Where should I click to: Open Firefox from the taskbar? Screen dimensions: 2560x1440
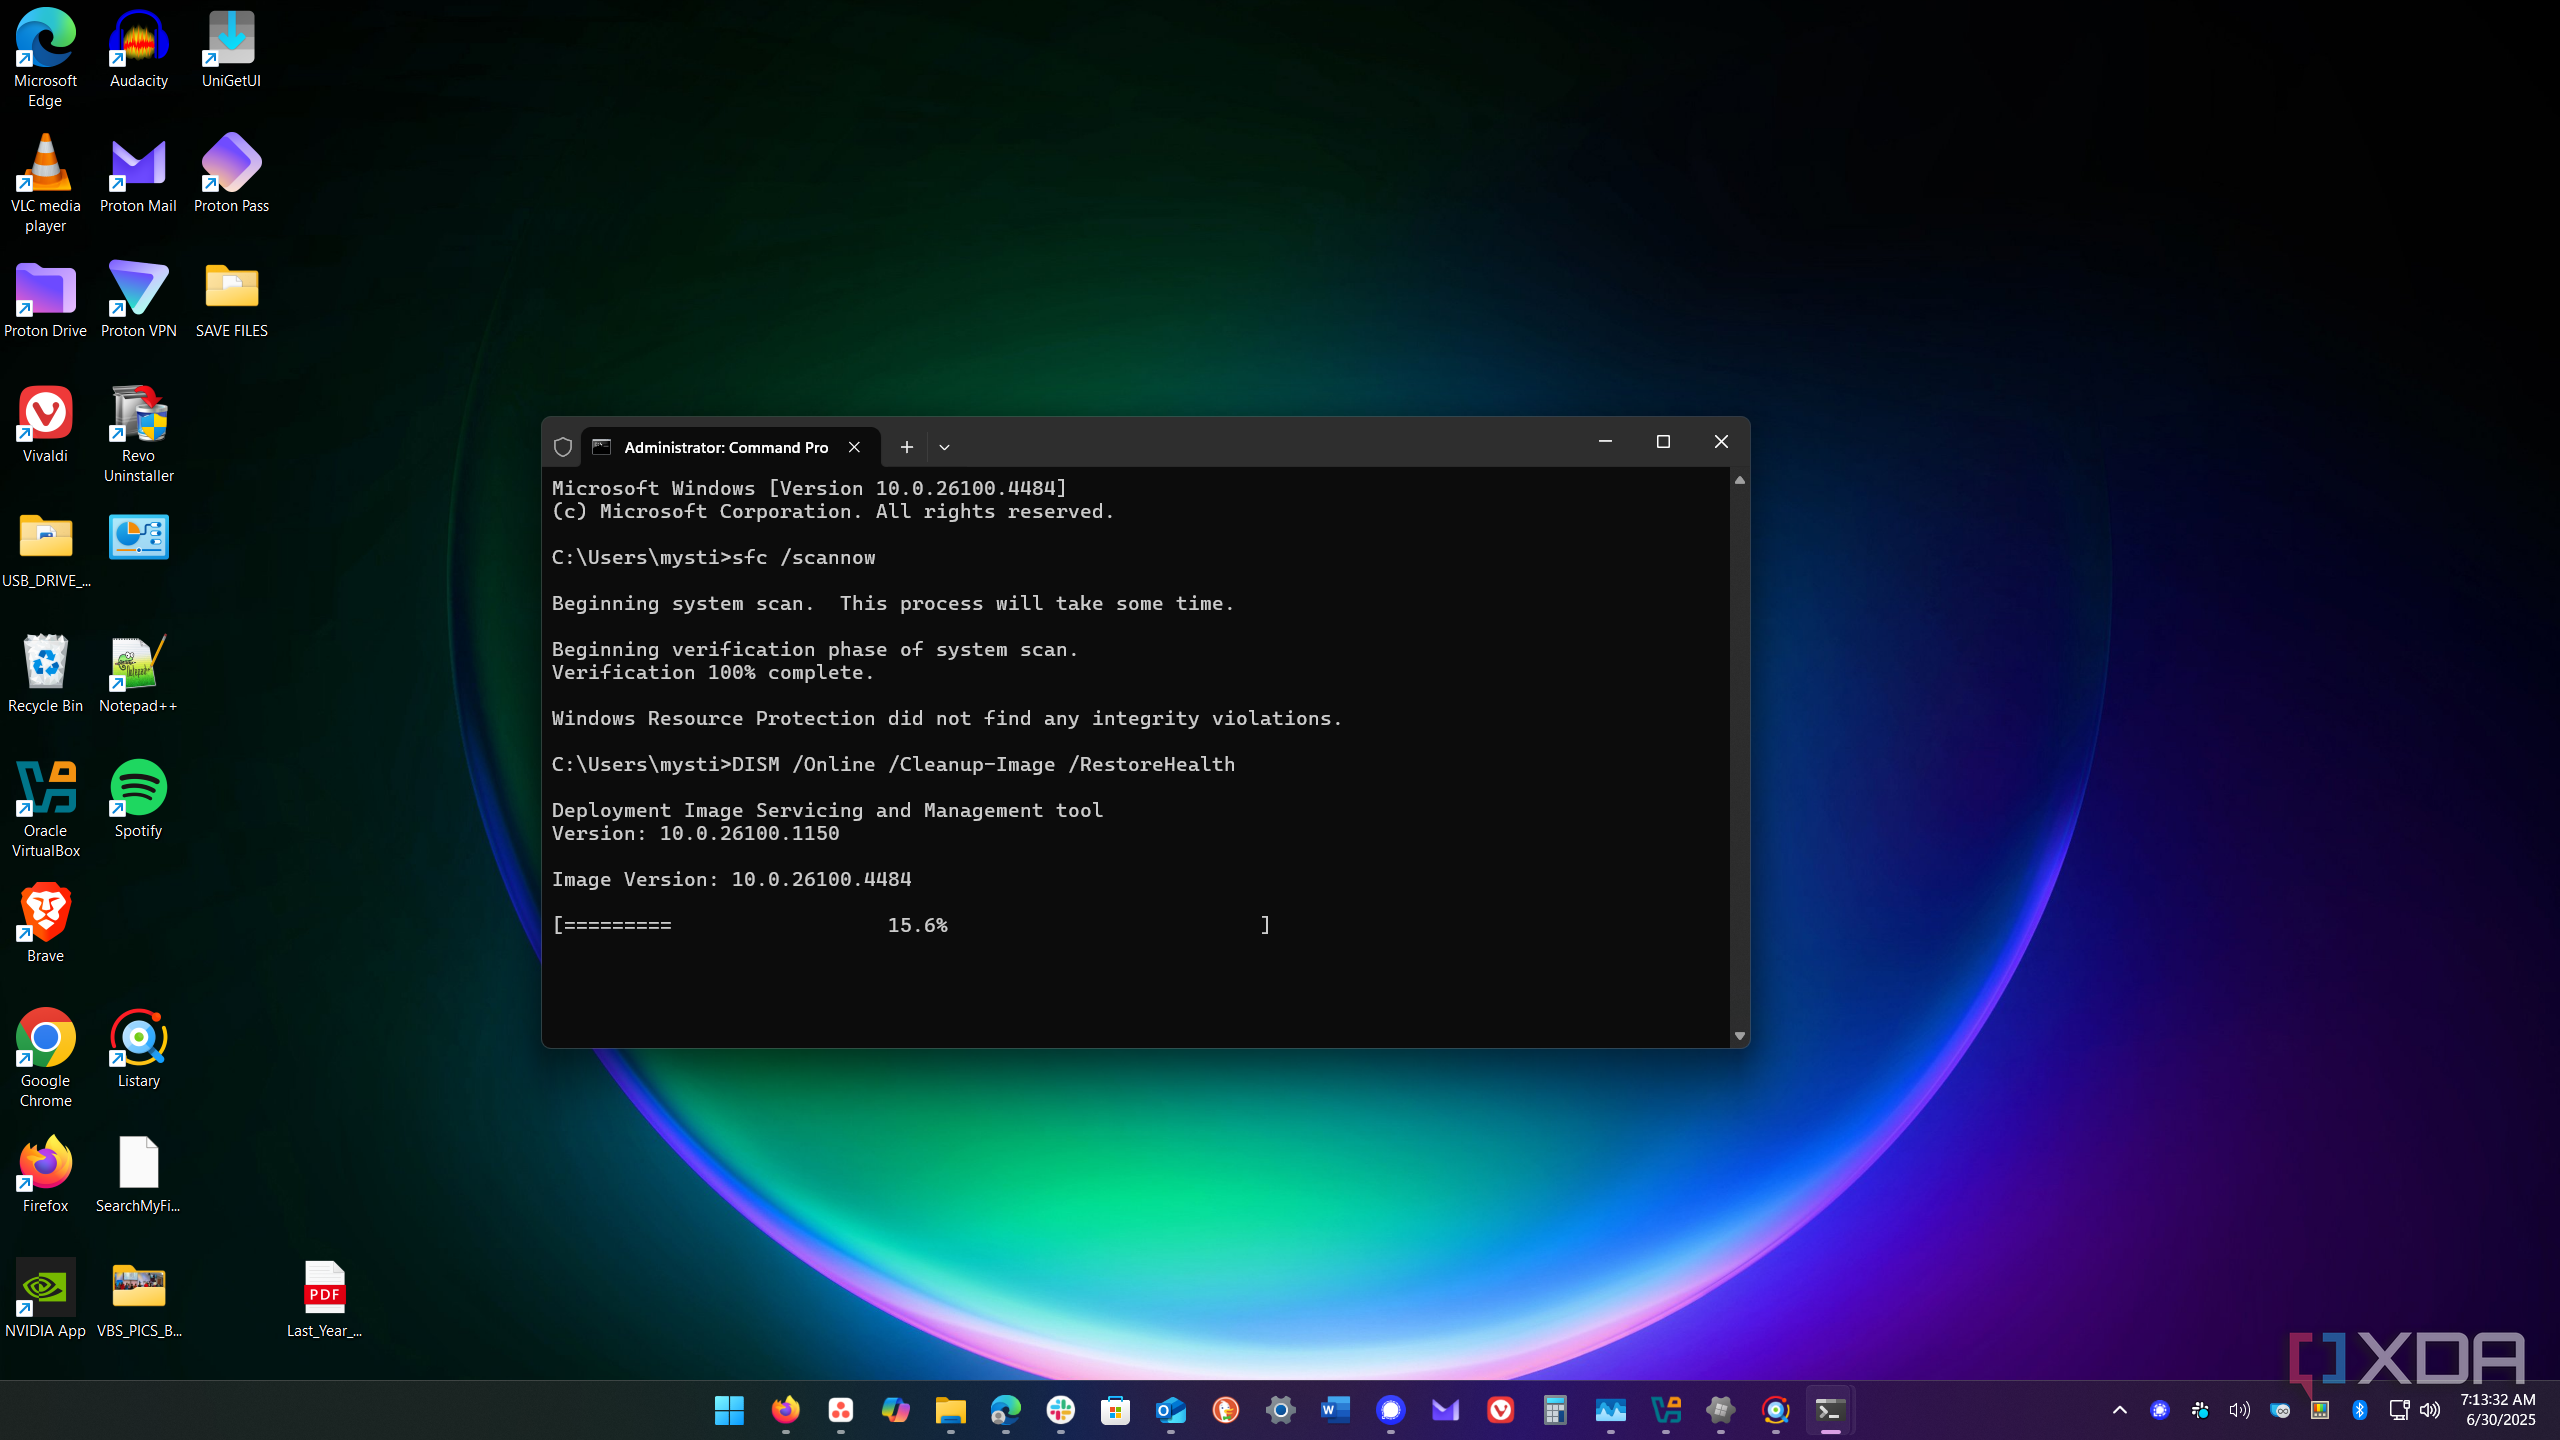click(785, 1410)
